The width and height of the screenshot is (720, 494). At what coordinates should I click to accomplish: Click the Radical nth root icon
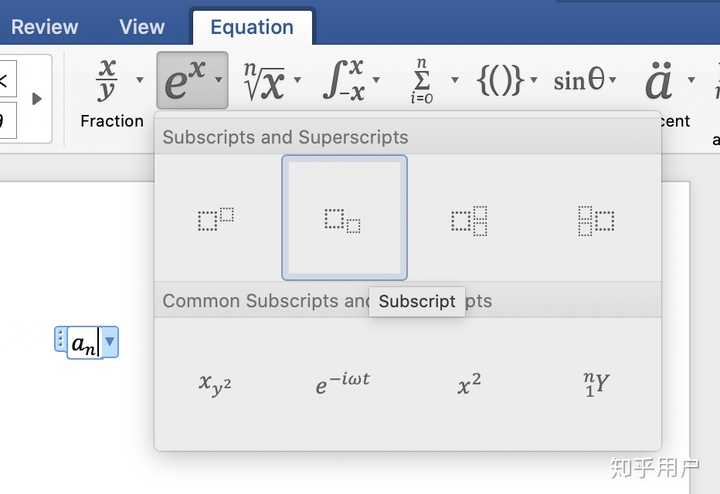click(x=264, y=81)
